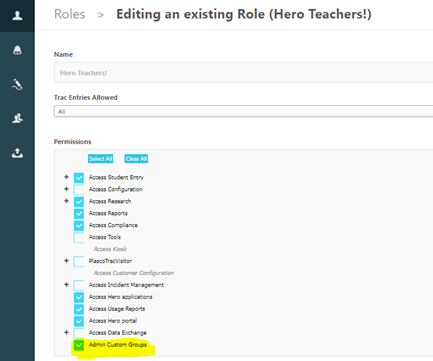The height and width of the screenshot is (361, 433).
Task: Expand the Access Research tree node
Action: click(66, 201)
